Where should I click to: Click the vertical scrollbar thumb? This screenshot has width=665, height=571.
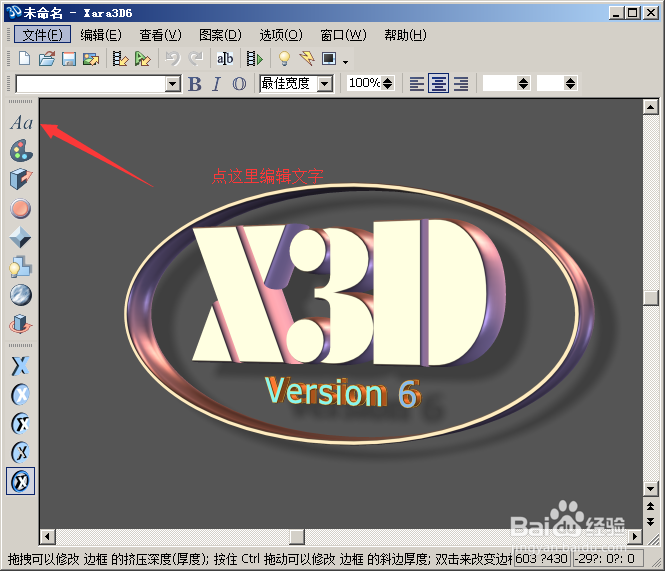(x=651, y=298)
